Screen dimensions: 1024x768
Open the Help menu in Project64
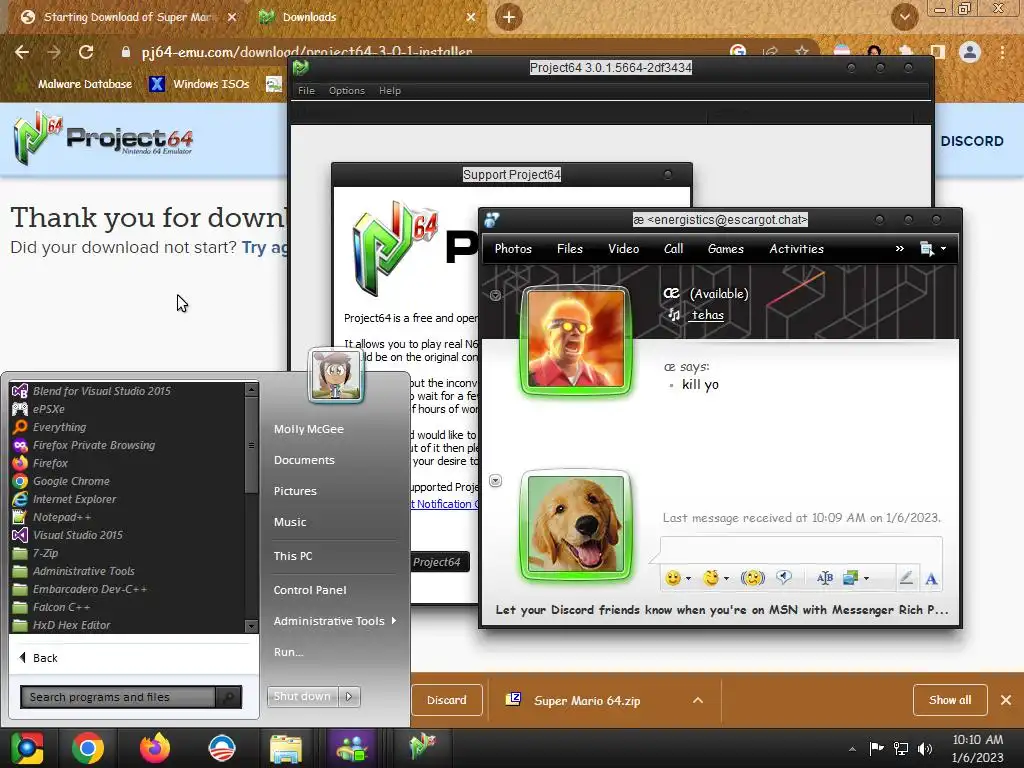(x=390, y=91)
